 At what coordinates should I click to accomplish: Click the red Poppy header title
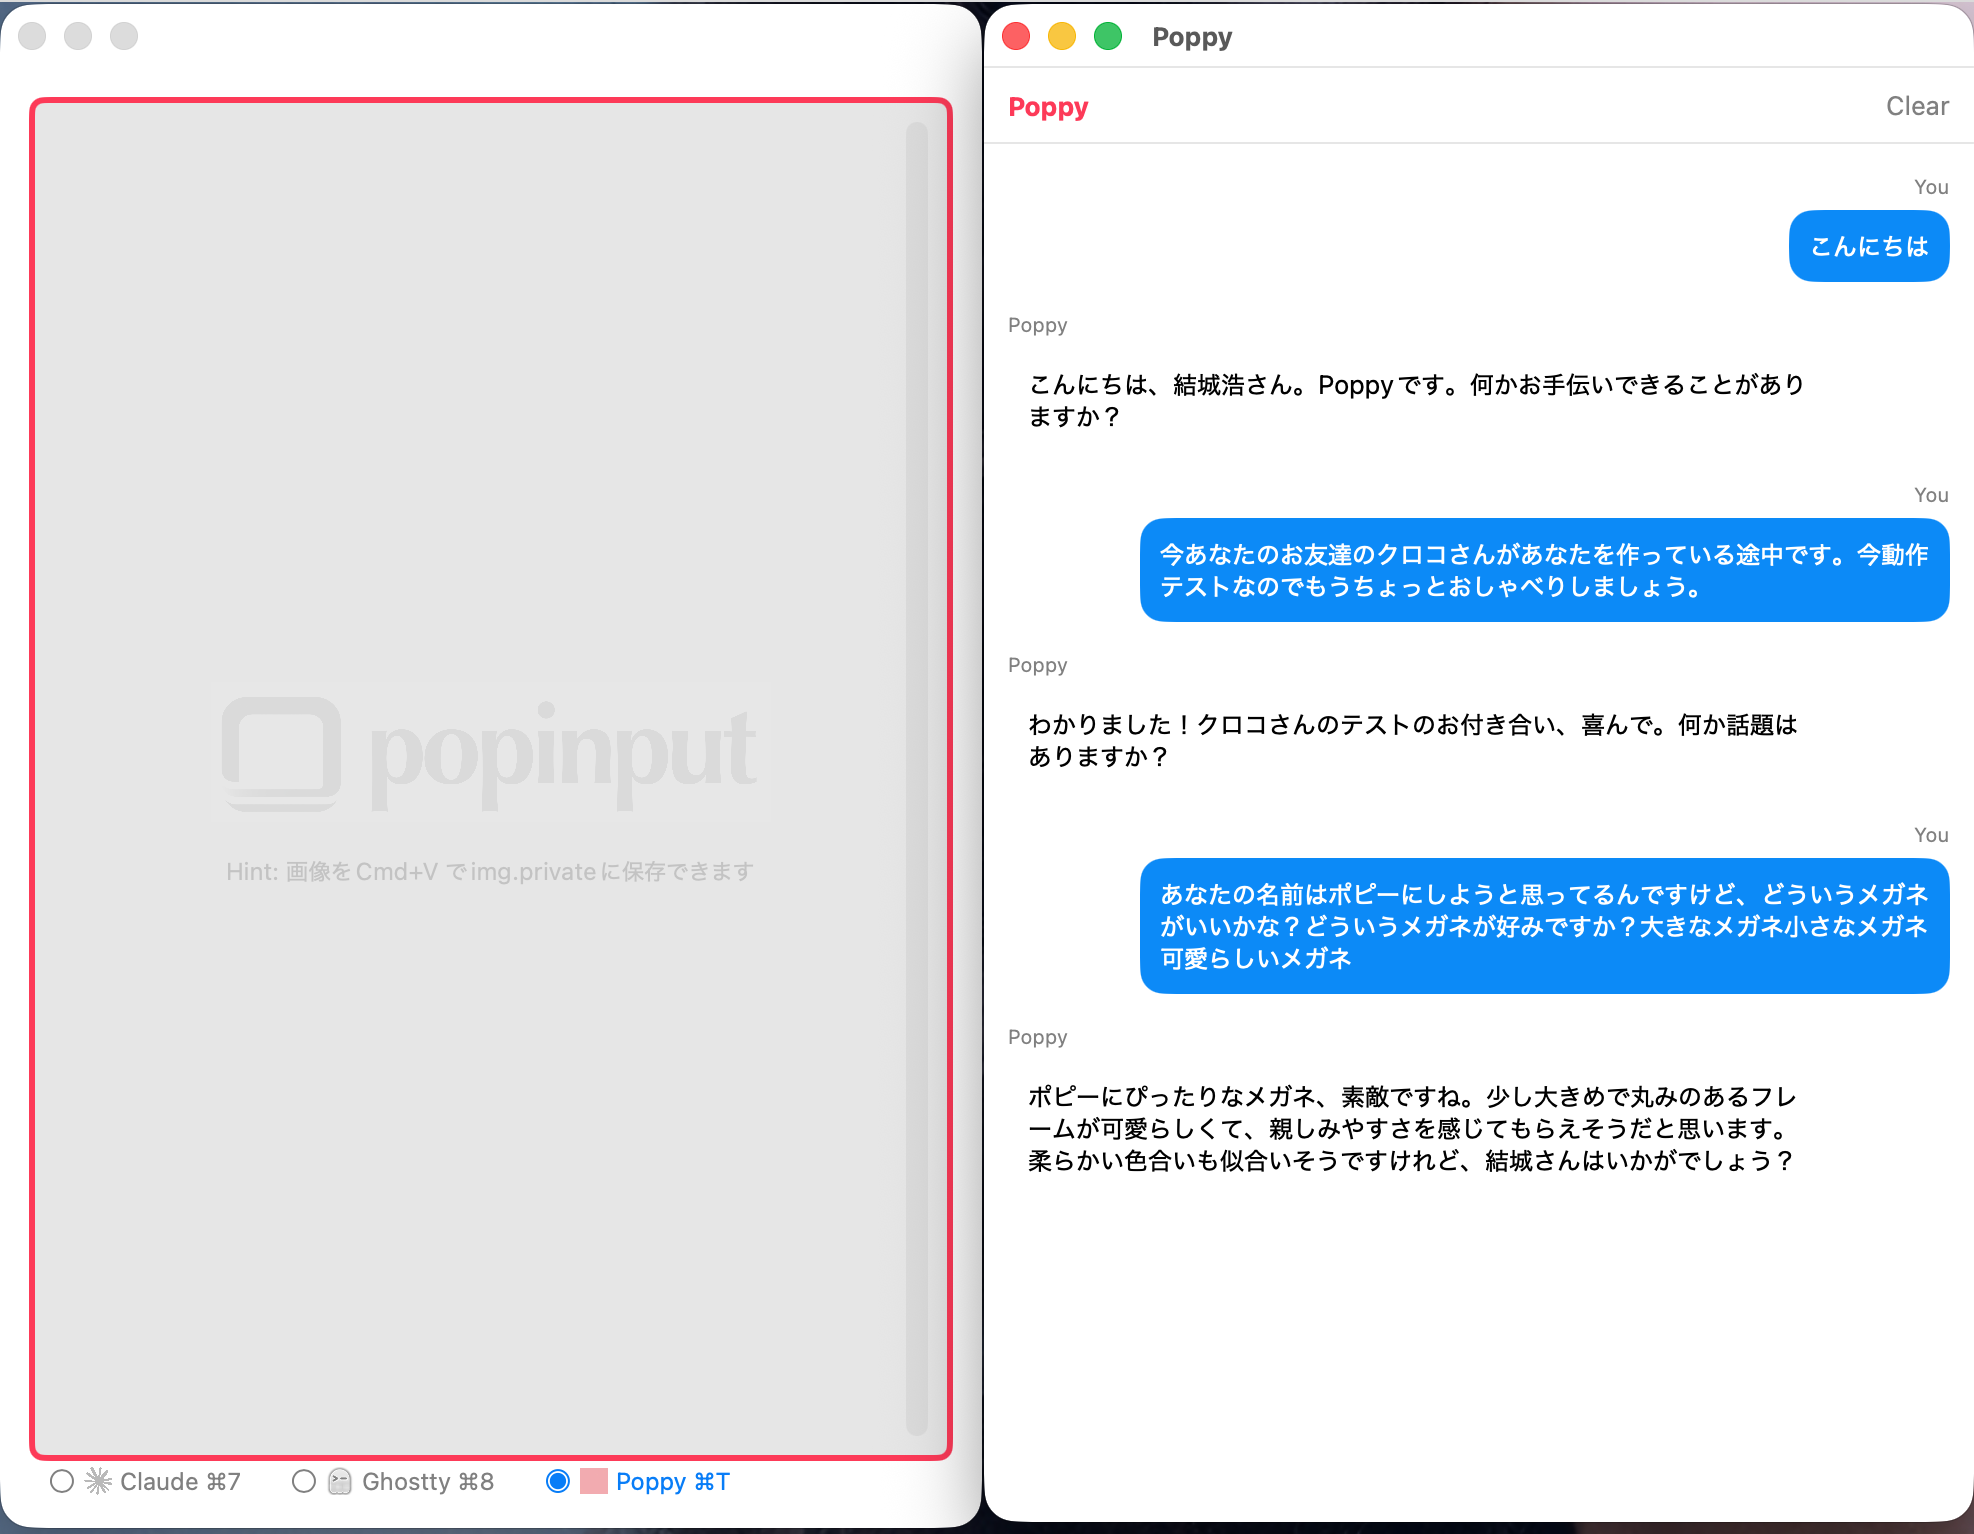pos(1047,107)
